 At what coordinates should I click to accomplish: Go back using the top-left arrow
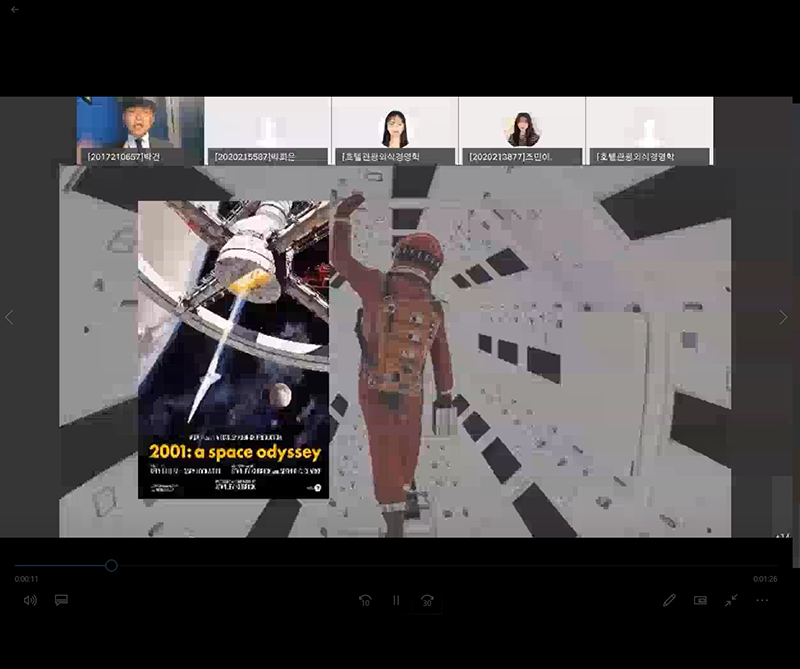click(x=15, y=9)
